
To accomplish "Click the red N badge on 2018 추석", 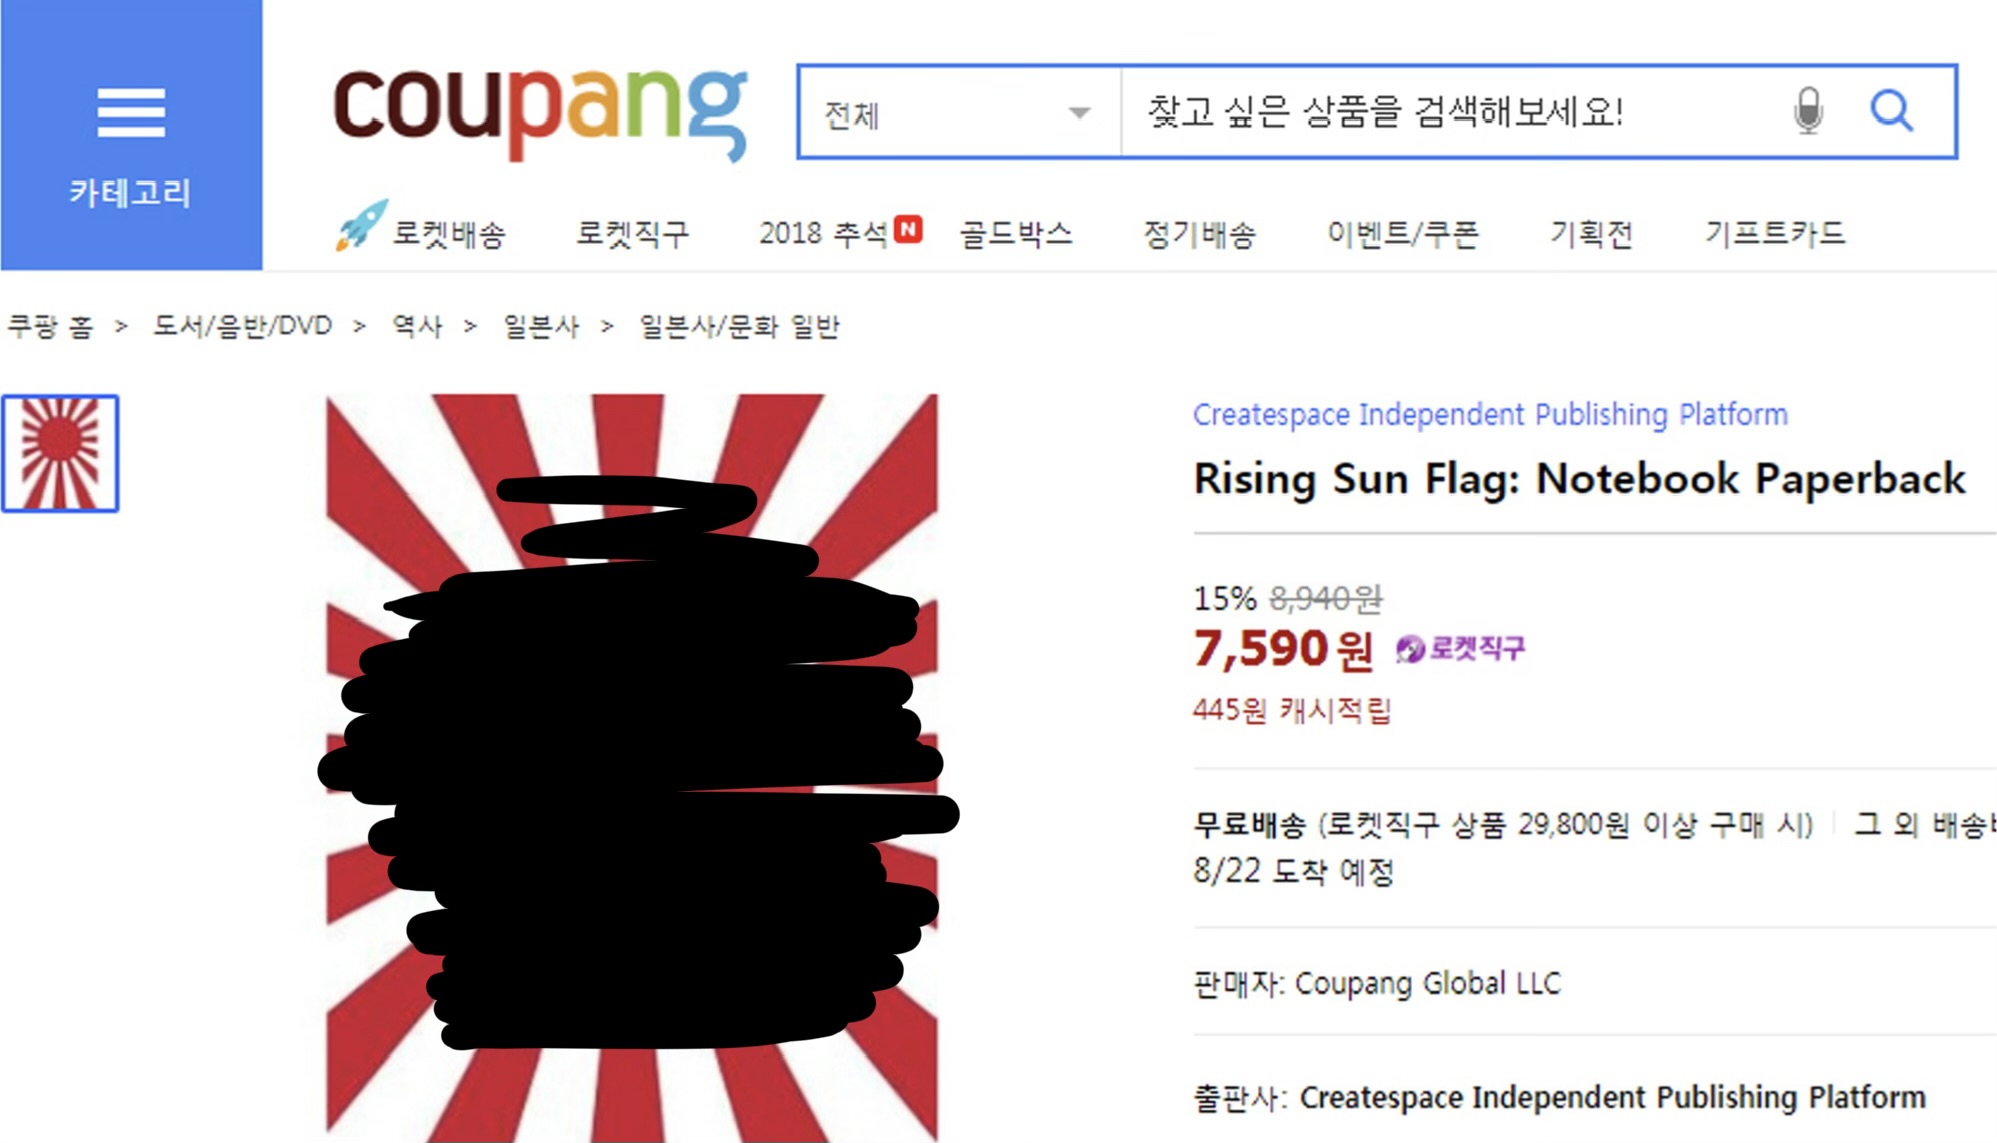I will click(x=908, y=229).
